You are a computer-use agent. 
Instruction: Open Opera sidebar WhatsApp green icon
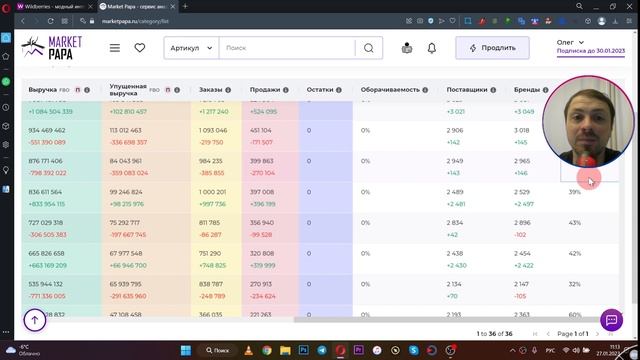(6, 82)
